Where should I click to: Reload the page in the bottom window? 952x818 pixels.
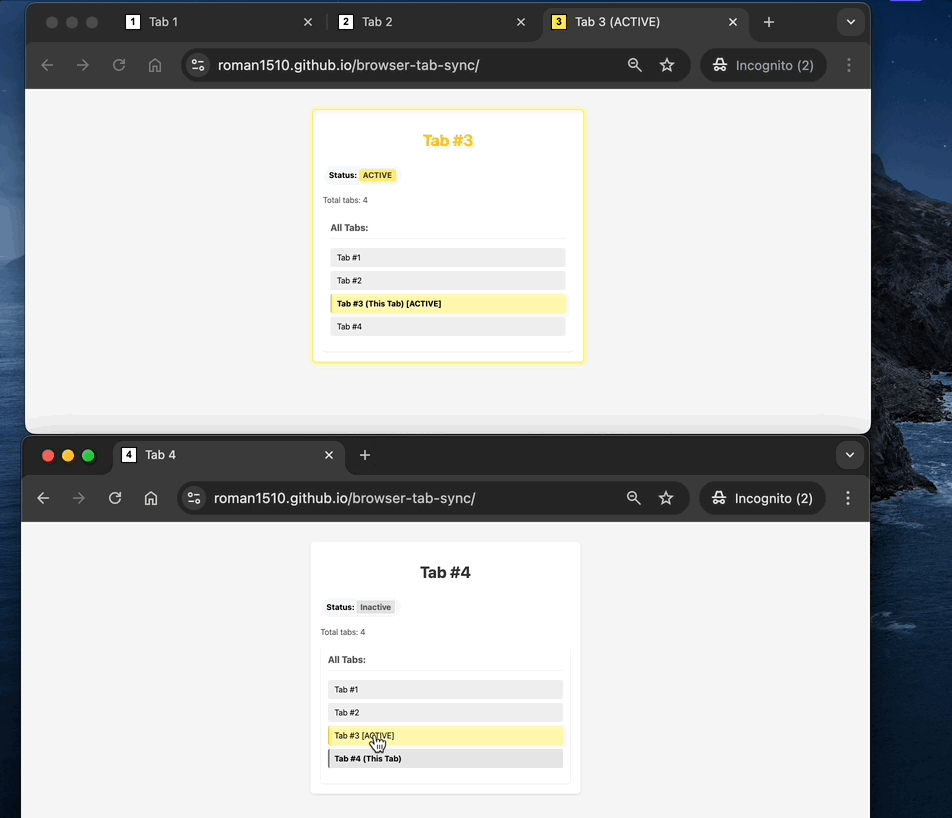click(x=115, y=498)
